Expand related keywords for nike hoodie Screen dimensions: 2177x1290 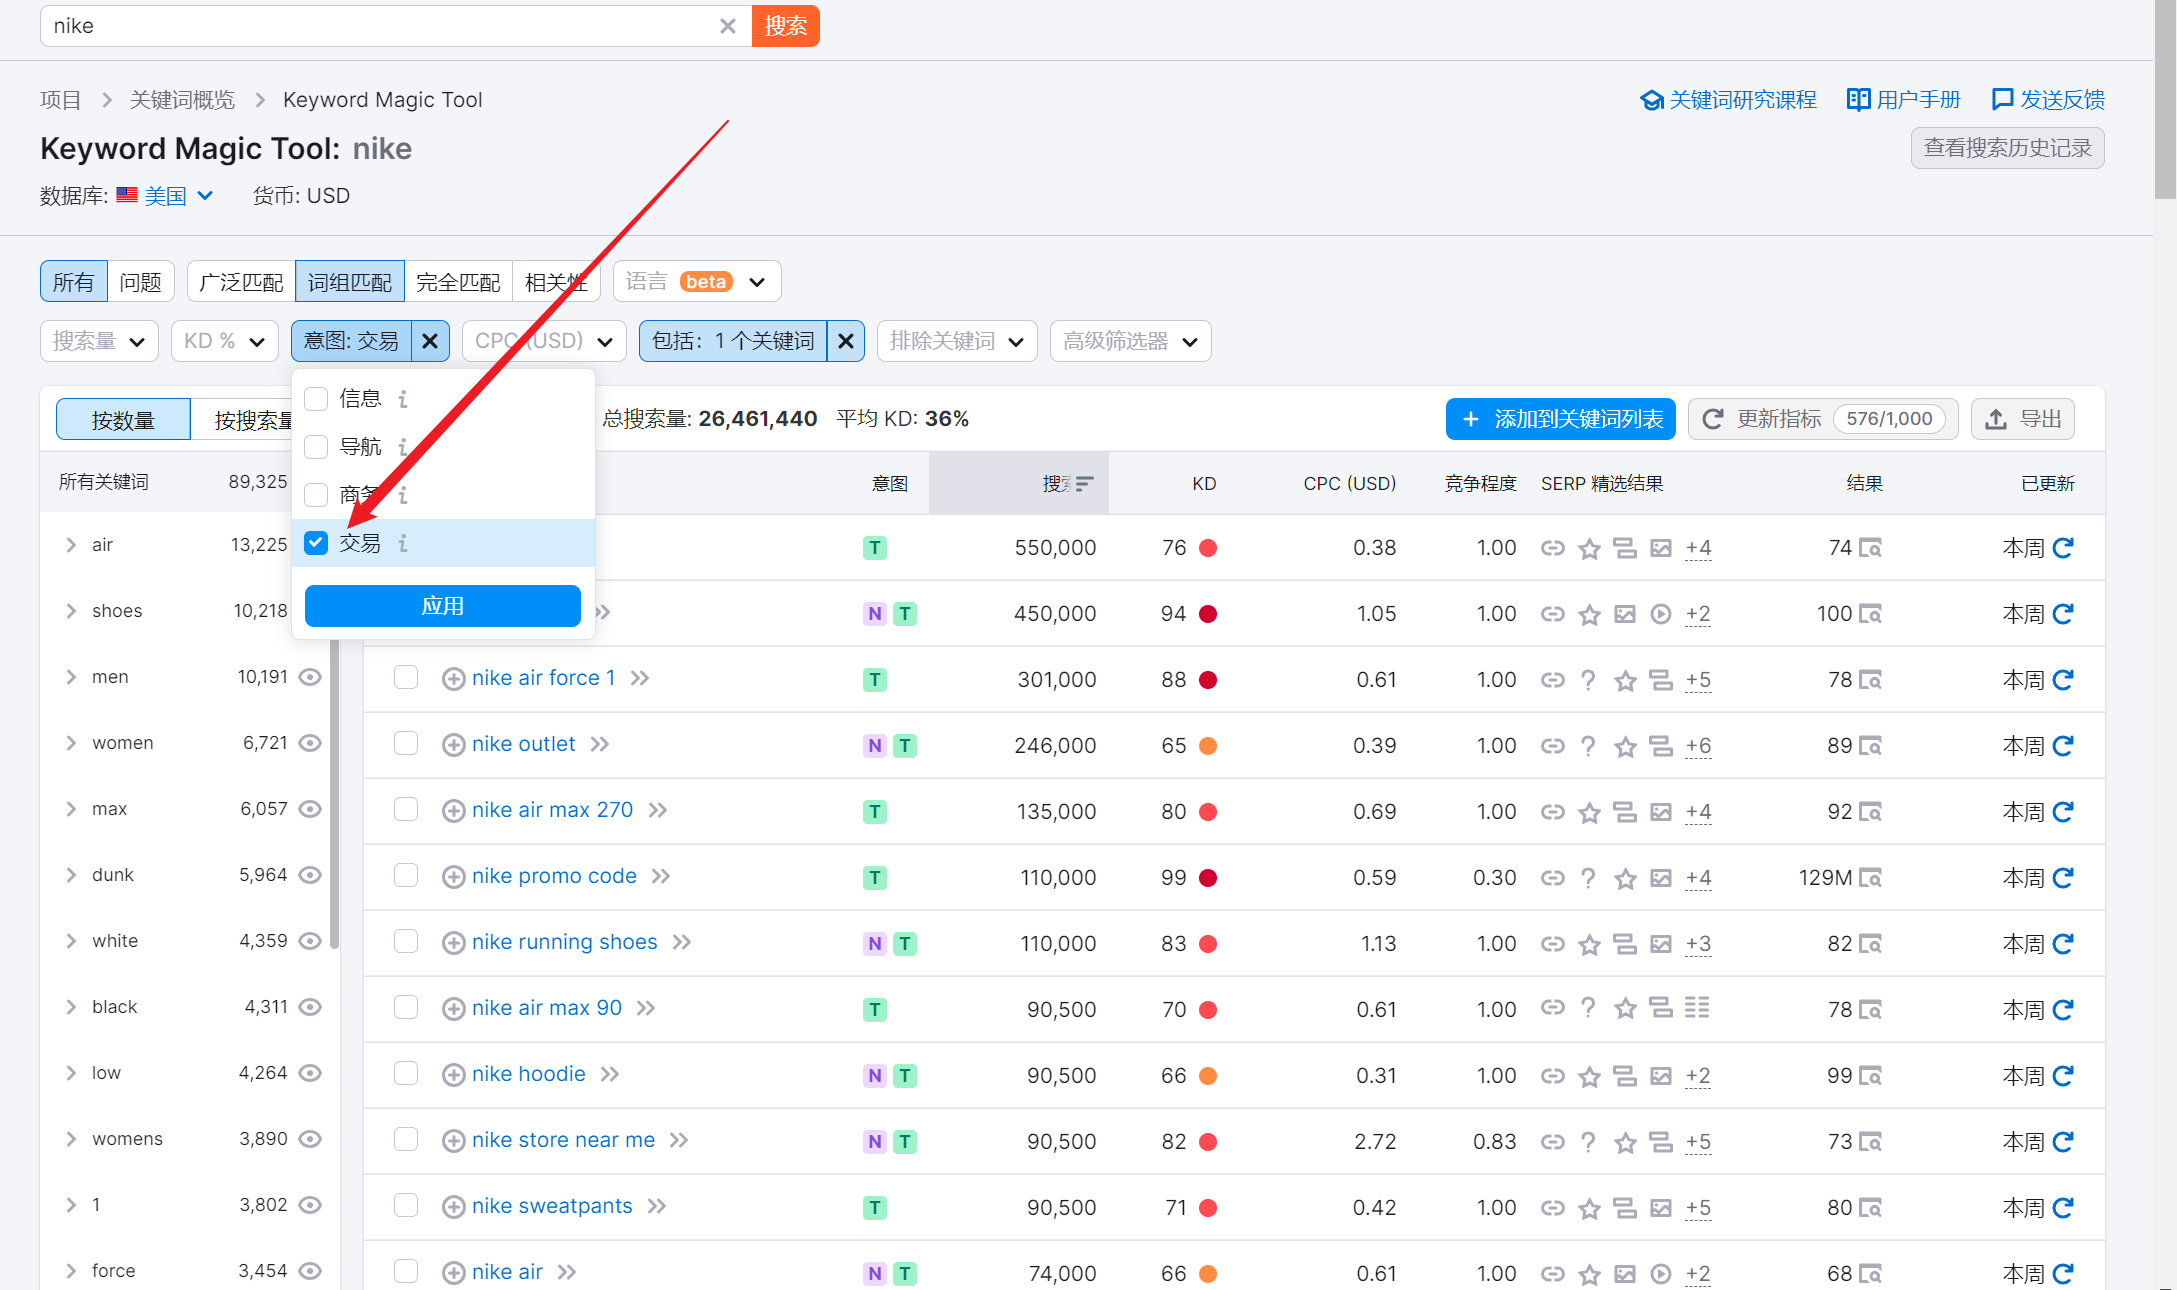pyautogui.click(x=610, y=1074)
